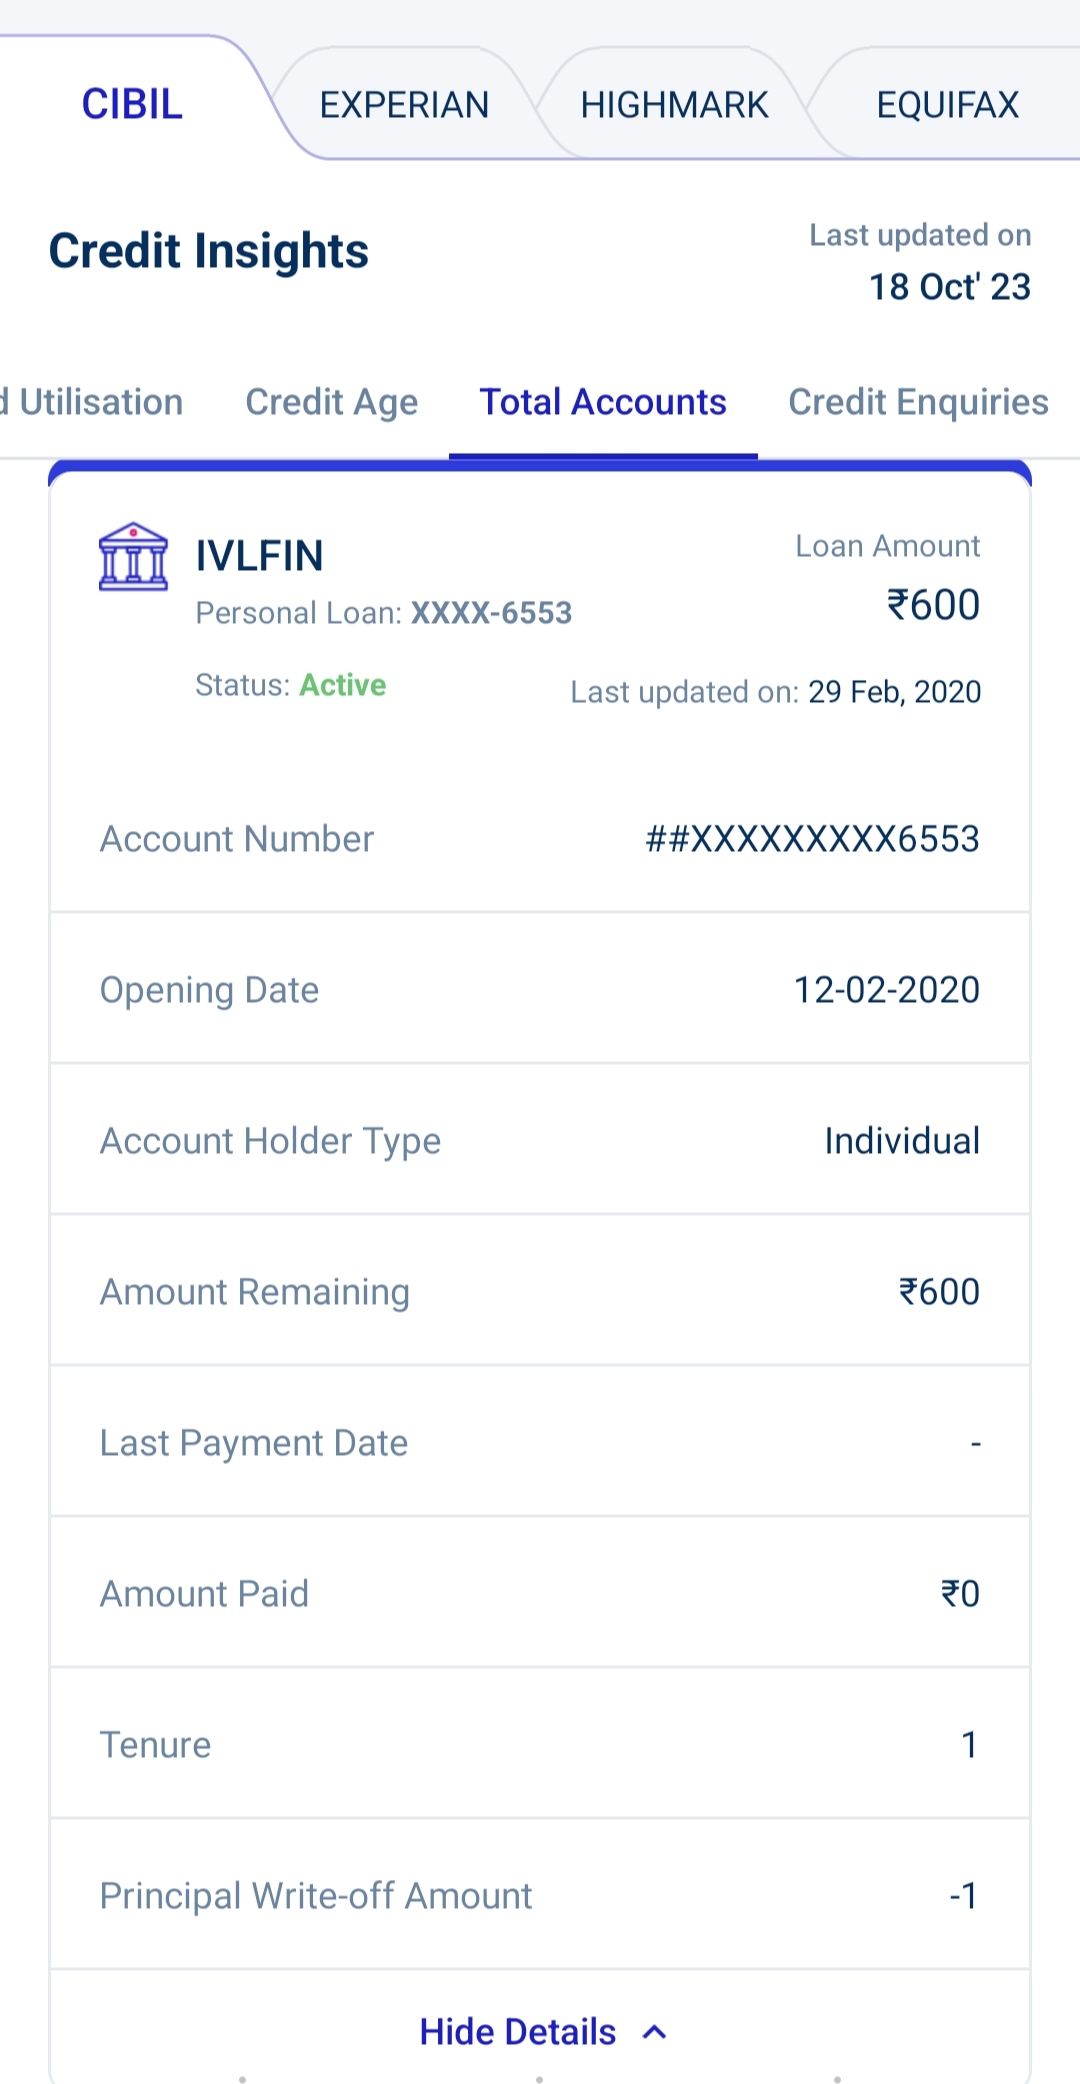Show the partially hidden Utilisation tab

95,402
